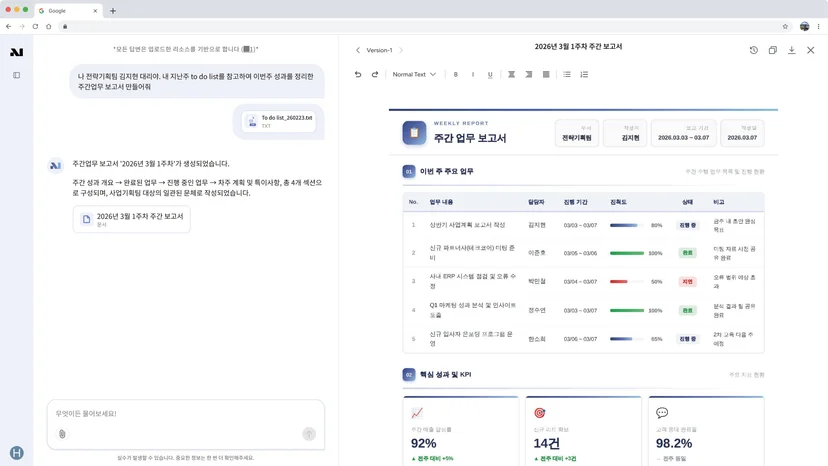This screenshot has width=828, height=466.
Task: Click the 지연 status badge in row 3
Action: (x=687, y=282)
